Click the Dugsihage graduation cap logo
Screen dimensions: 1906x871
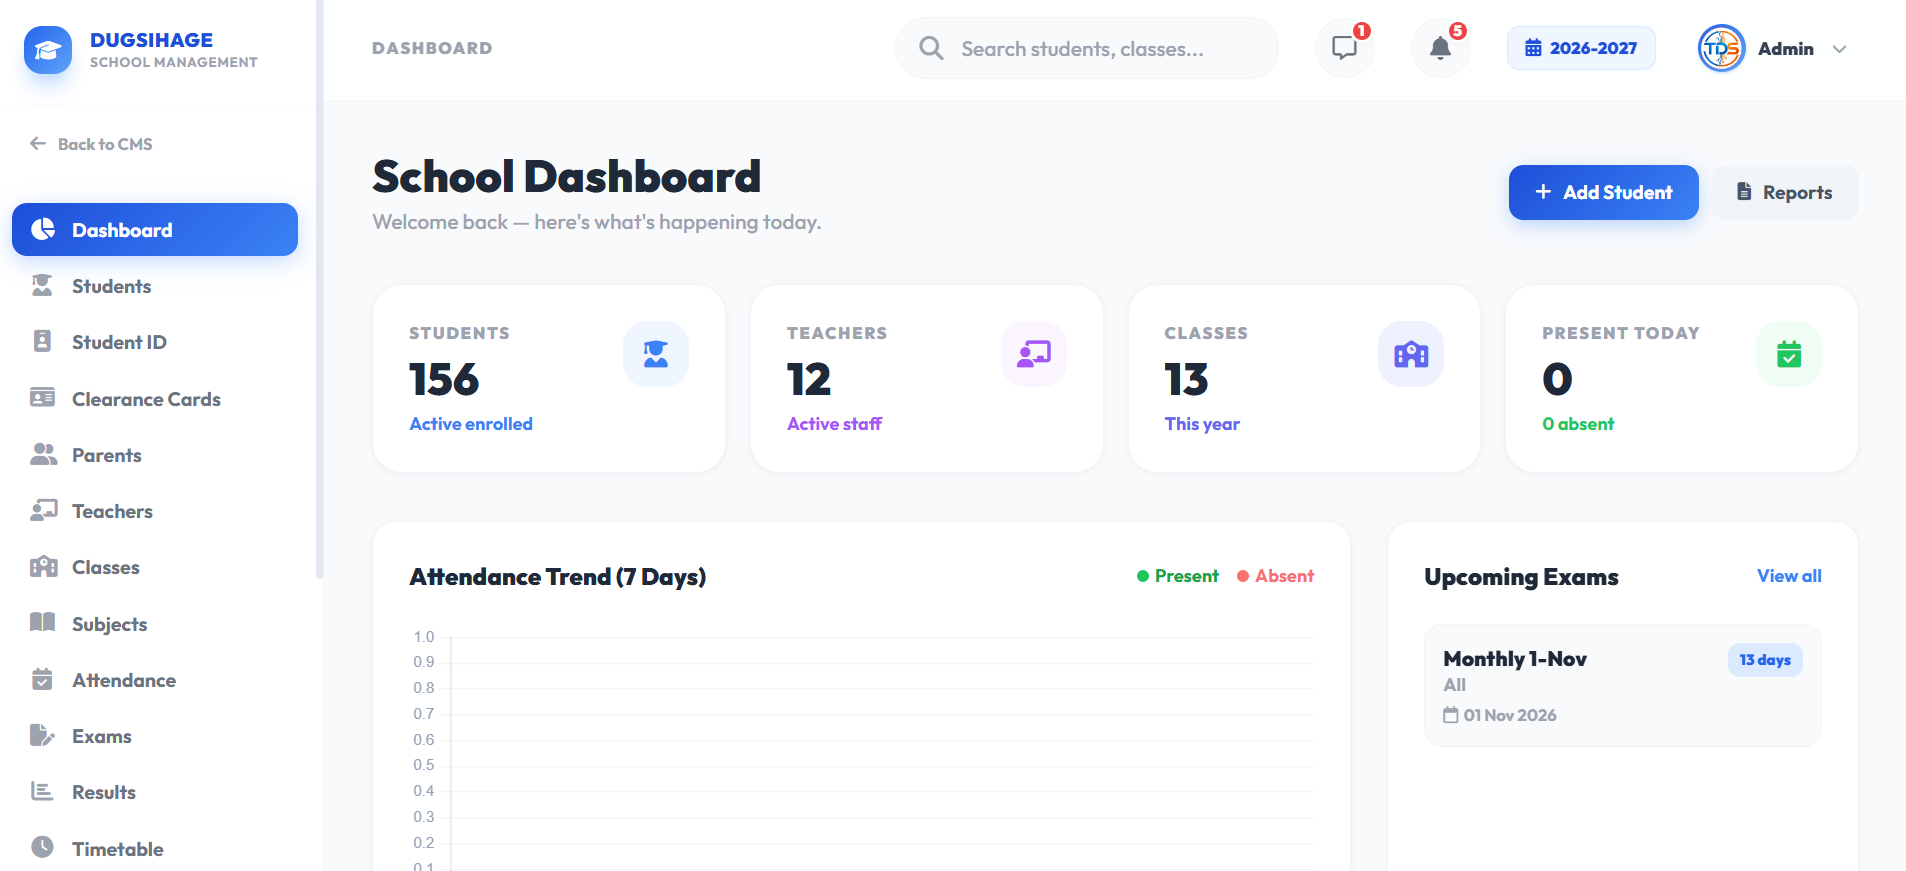pyautogui.click(x=48, y=50)
